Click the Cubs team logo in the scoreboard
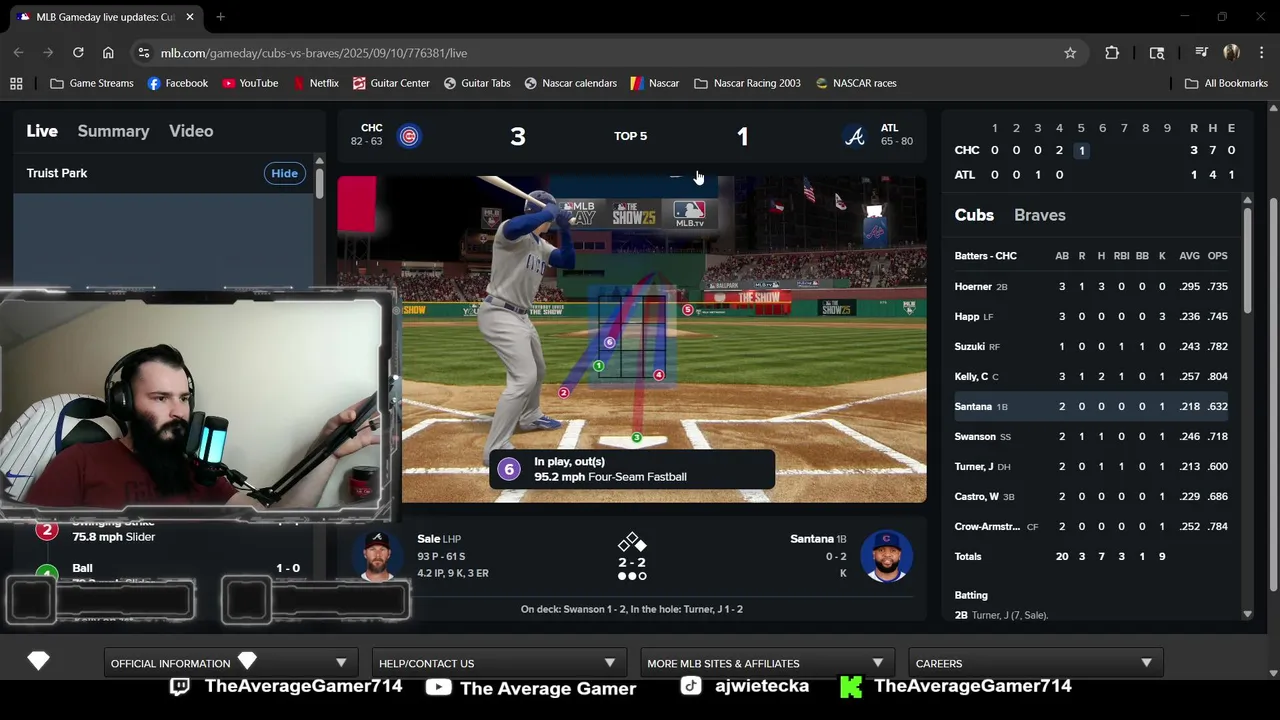This screenshot has height=720, width=1280. (x=408, y=136)
